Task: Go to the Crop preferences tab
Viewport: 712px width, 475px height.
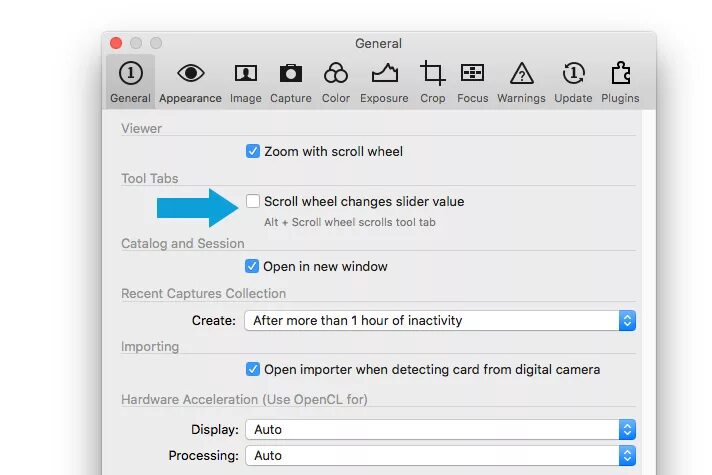Action: coord(432,83)
